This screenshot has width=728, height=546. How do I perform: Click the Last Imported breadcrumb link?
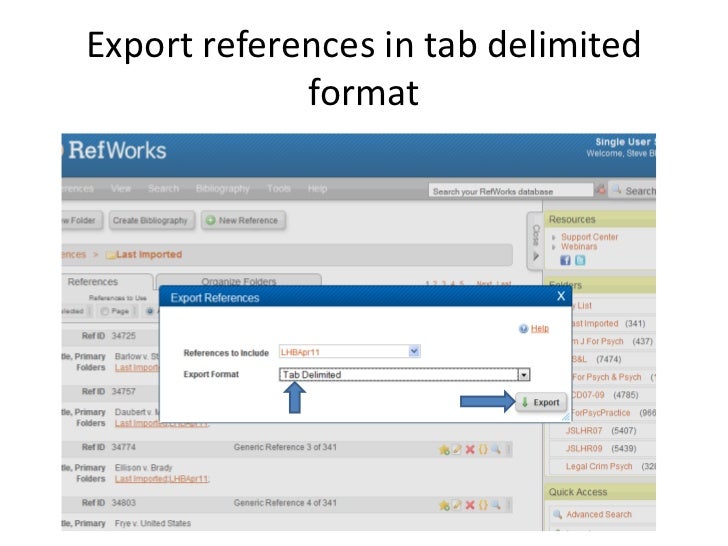(x=149, y=254)
